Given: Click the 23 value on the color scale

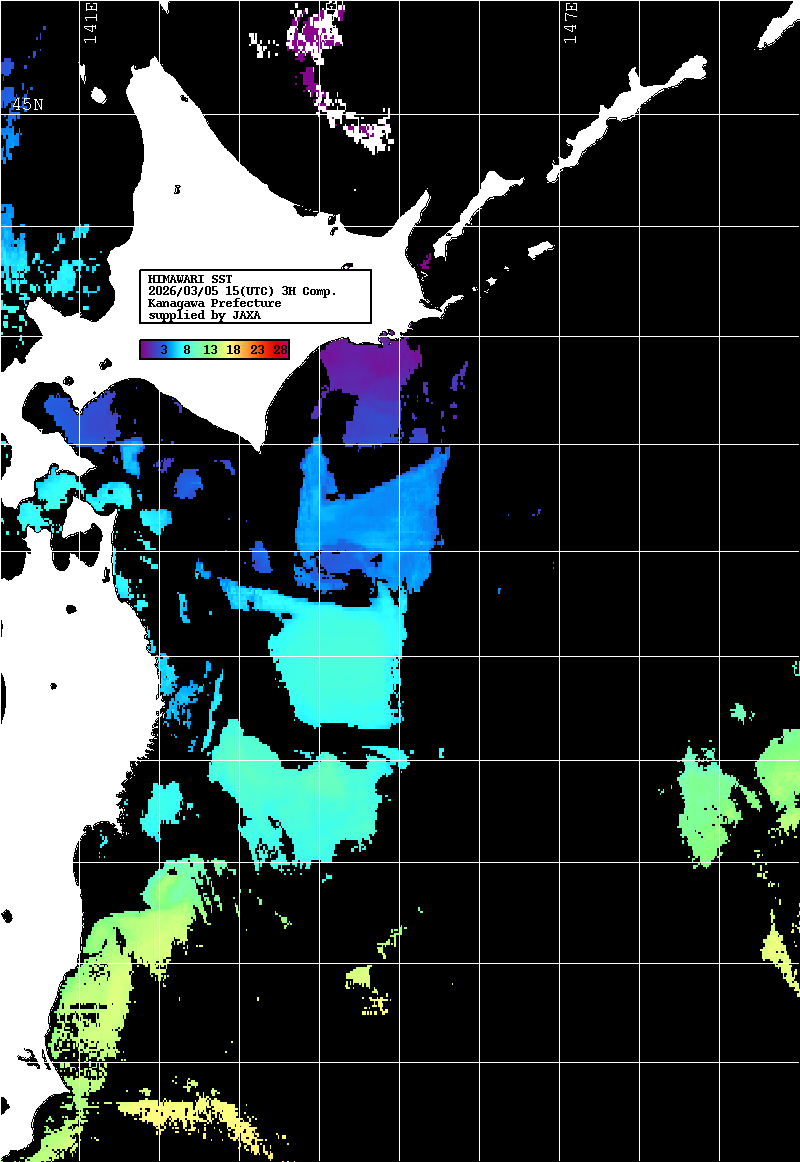Looking at the screenshot, I should [257, 349].
